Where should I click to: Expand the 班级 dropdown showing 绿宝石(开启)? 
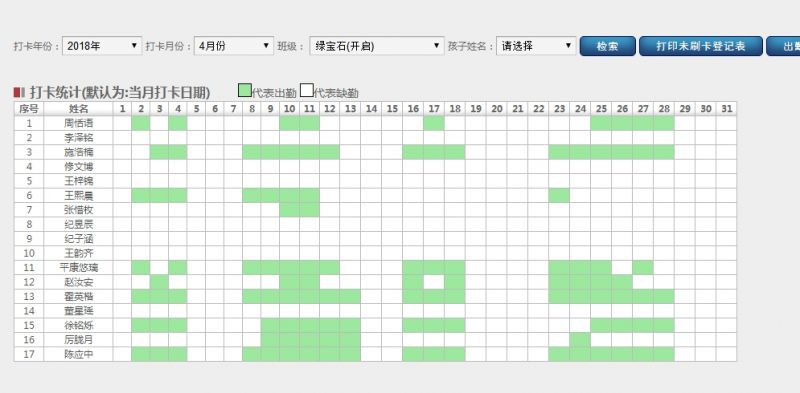(x=377, y=46)
